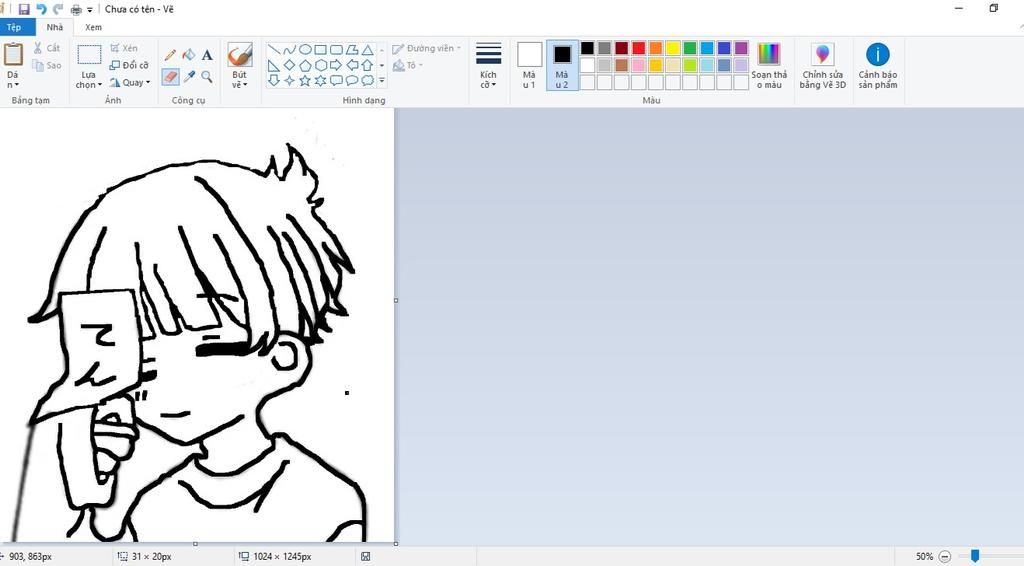Select the Curve shape

[289, 50]
